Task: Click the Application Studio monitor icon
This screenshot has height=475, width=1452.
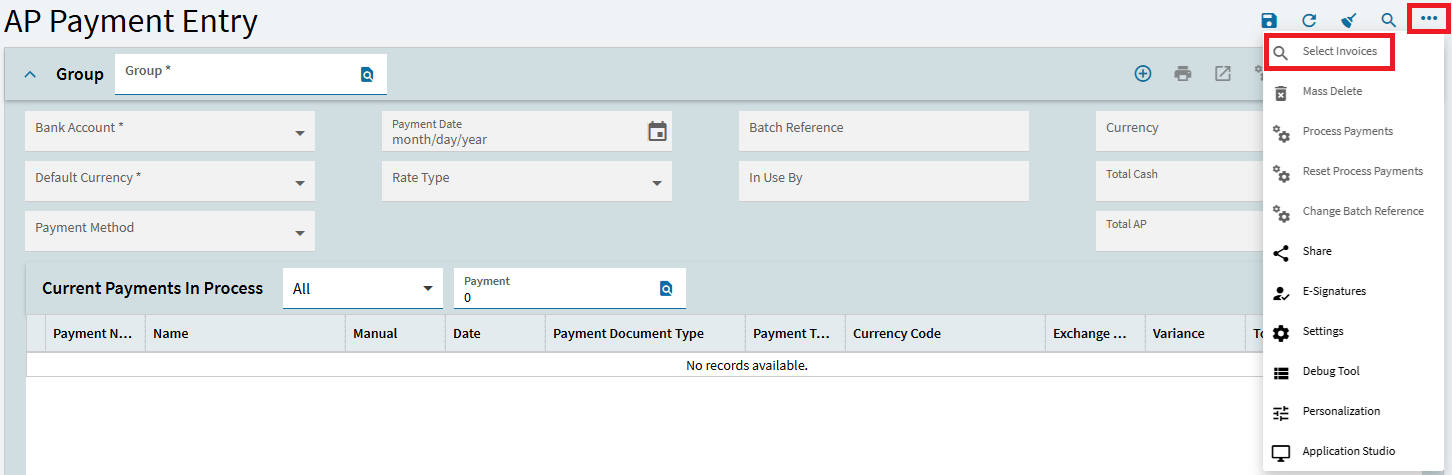Action: coord(1281,452)
